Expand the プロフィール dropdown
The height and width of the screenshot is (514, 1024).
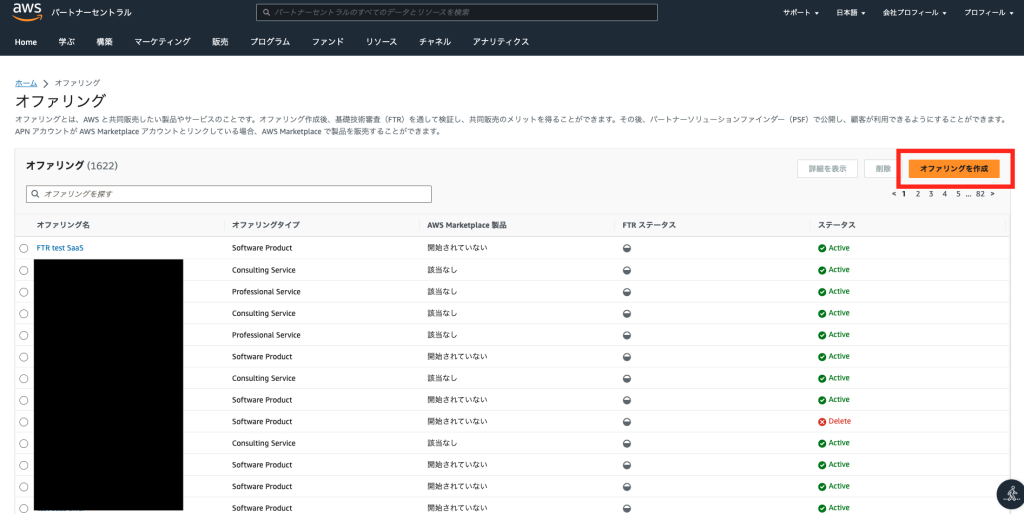989,12
